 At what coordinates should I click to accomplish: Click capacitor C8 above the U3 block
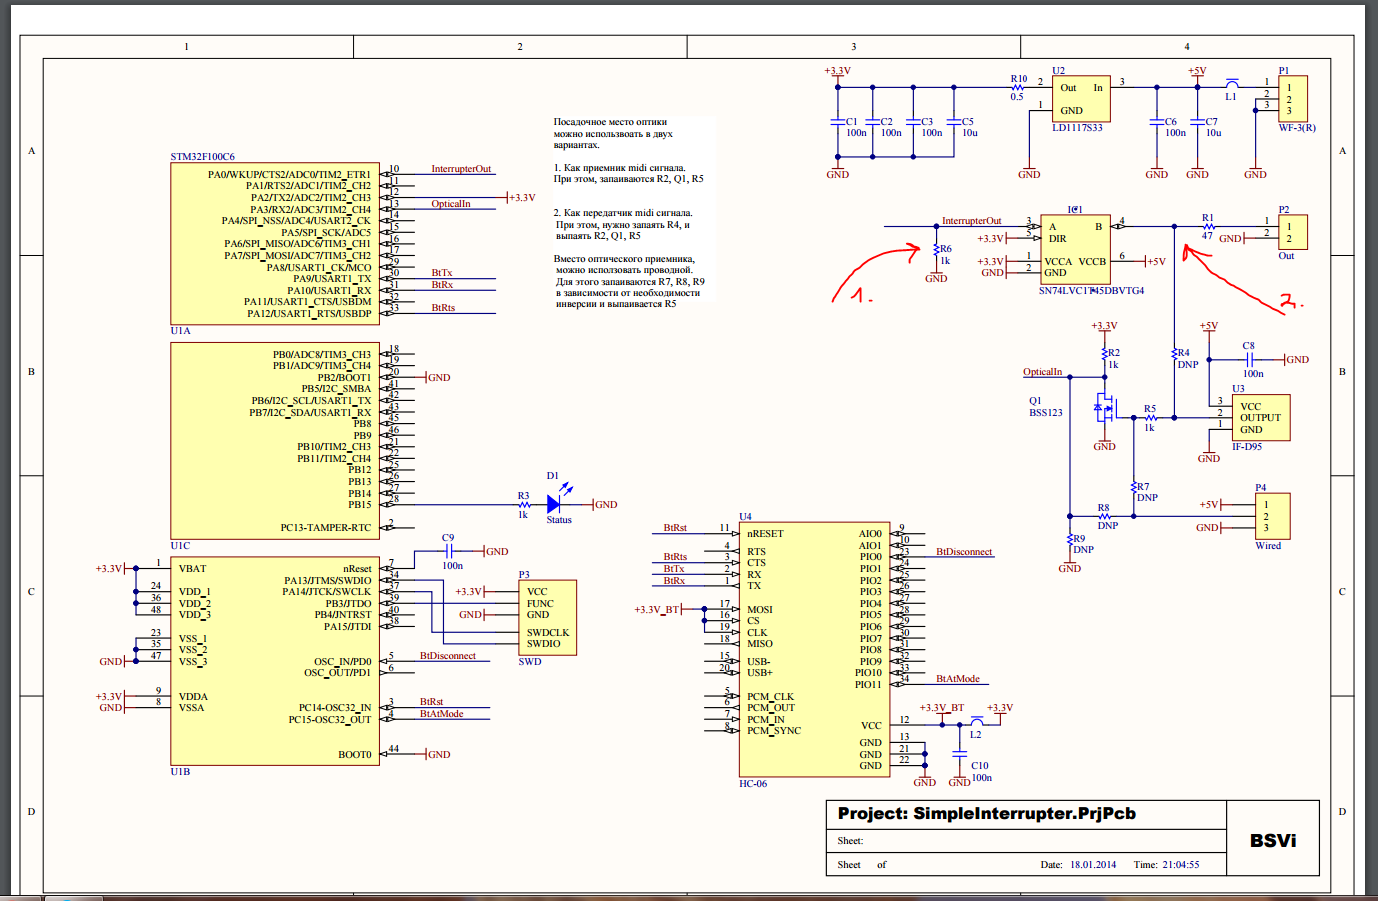tap(1249, 359)
